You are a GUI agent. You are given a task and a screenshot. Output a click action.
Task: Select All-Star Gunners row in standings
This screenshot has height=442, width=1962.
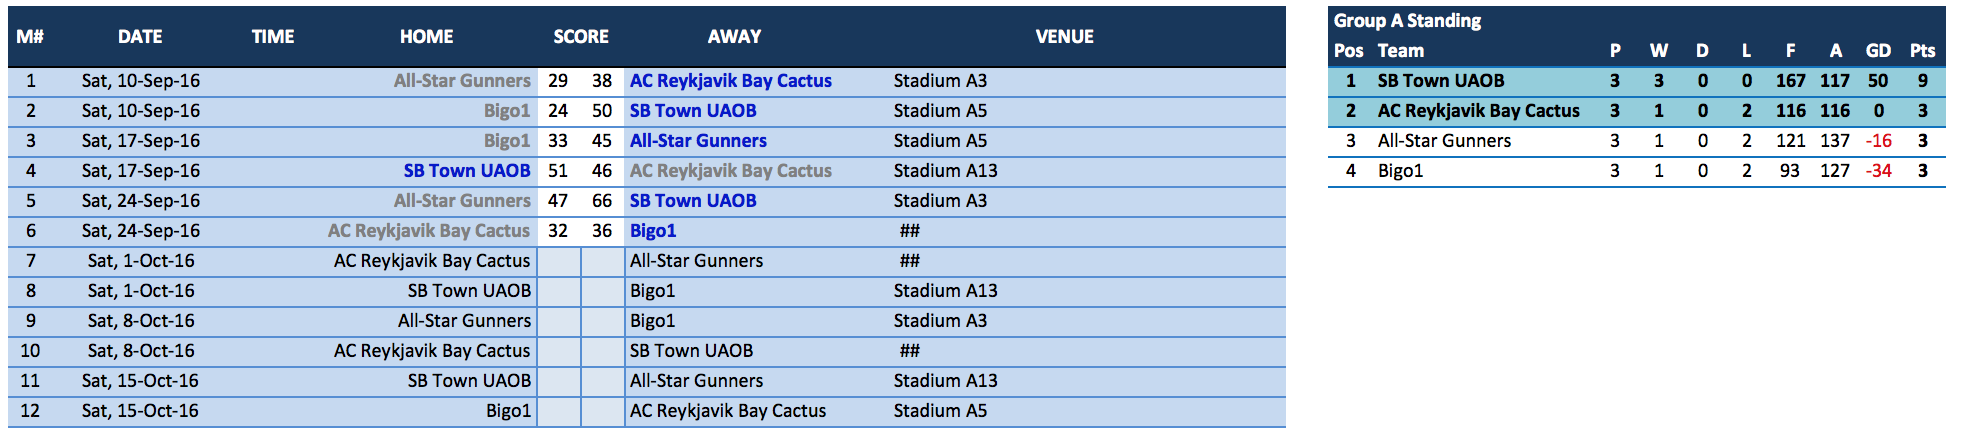(1636, 141)
